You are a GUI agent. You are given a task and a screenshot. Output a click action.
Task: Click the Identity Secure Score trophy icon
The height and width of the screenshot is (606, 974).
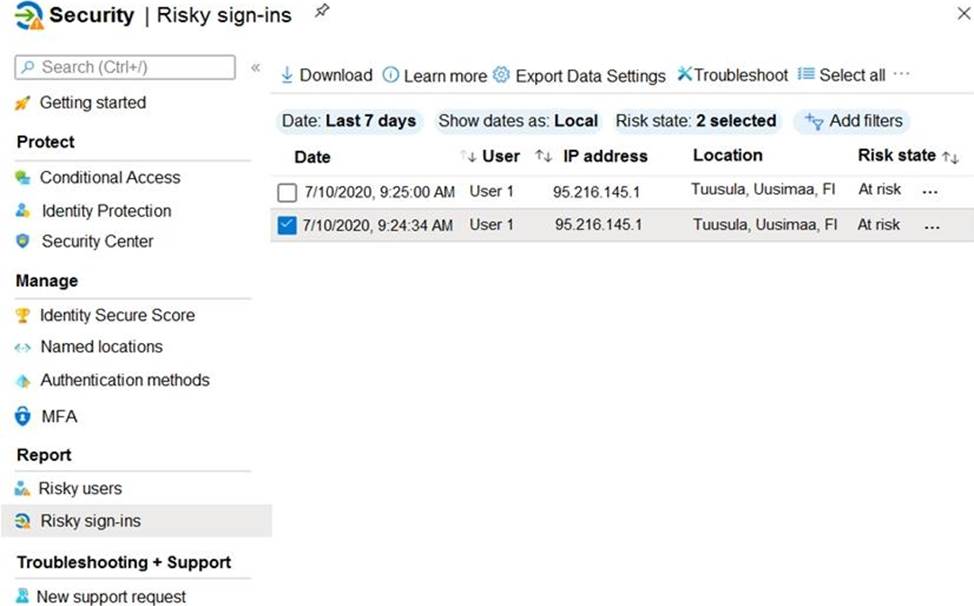pos(23,316)
